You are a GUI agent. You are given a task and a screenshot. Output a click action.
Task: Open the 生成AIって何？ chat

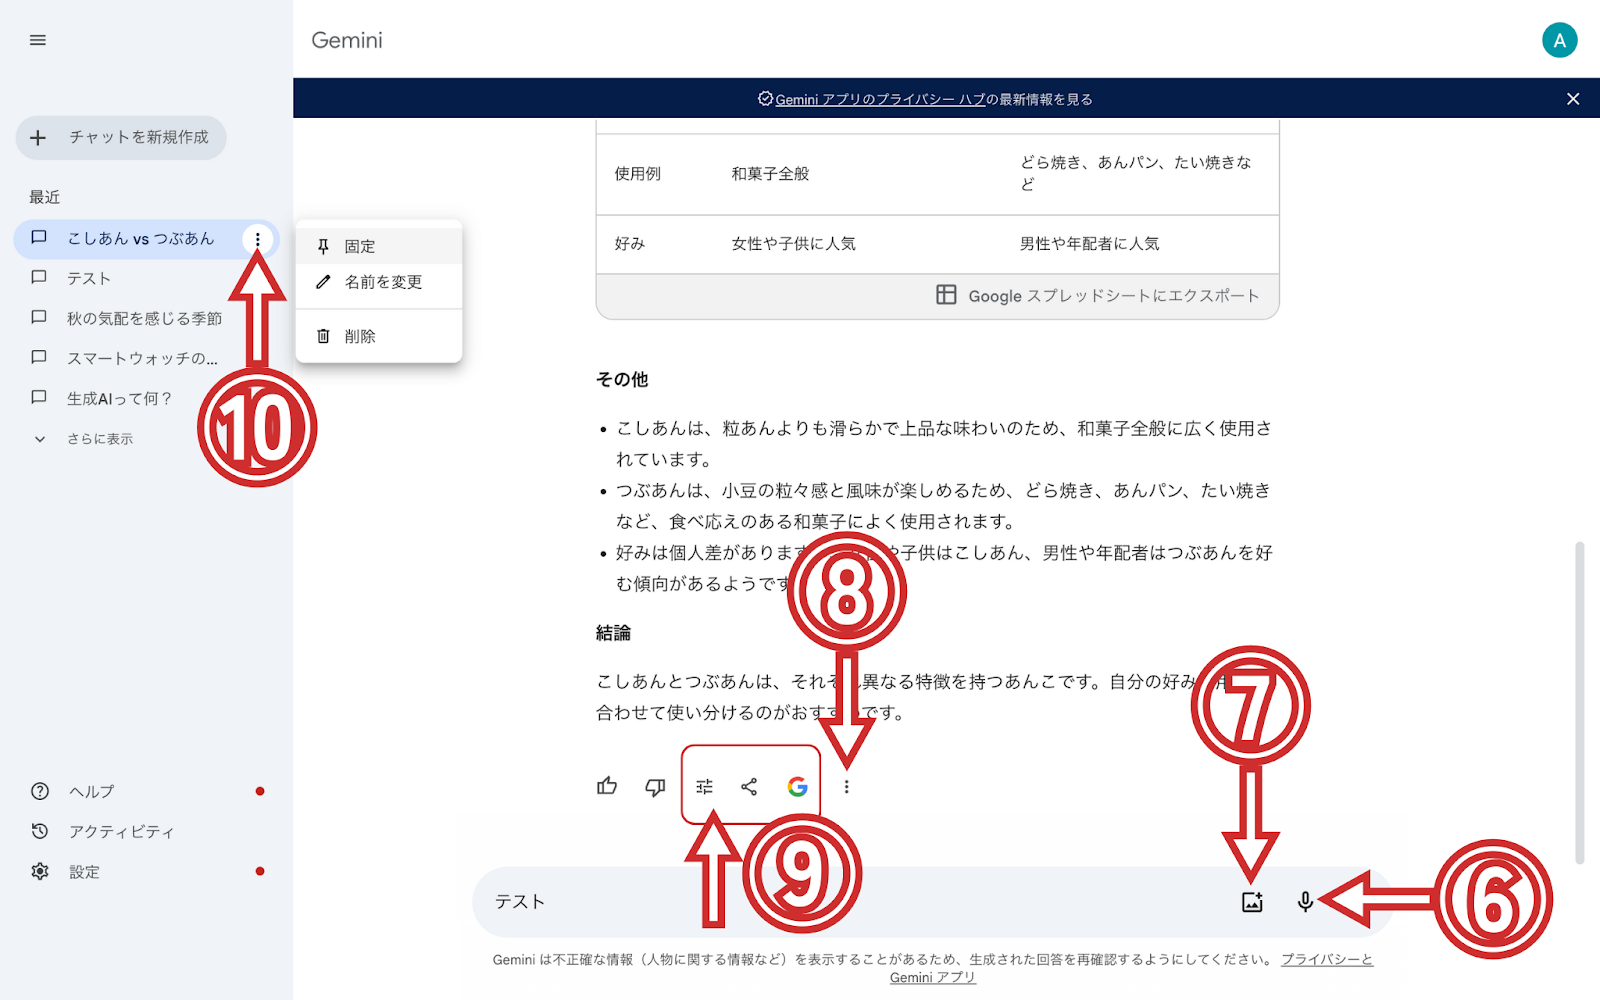point(119,398)
